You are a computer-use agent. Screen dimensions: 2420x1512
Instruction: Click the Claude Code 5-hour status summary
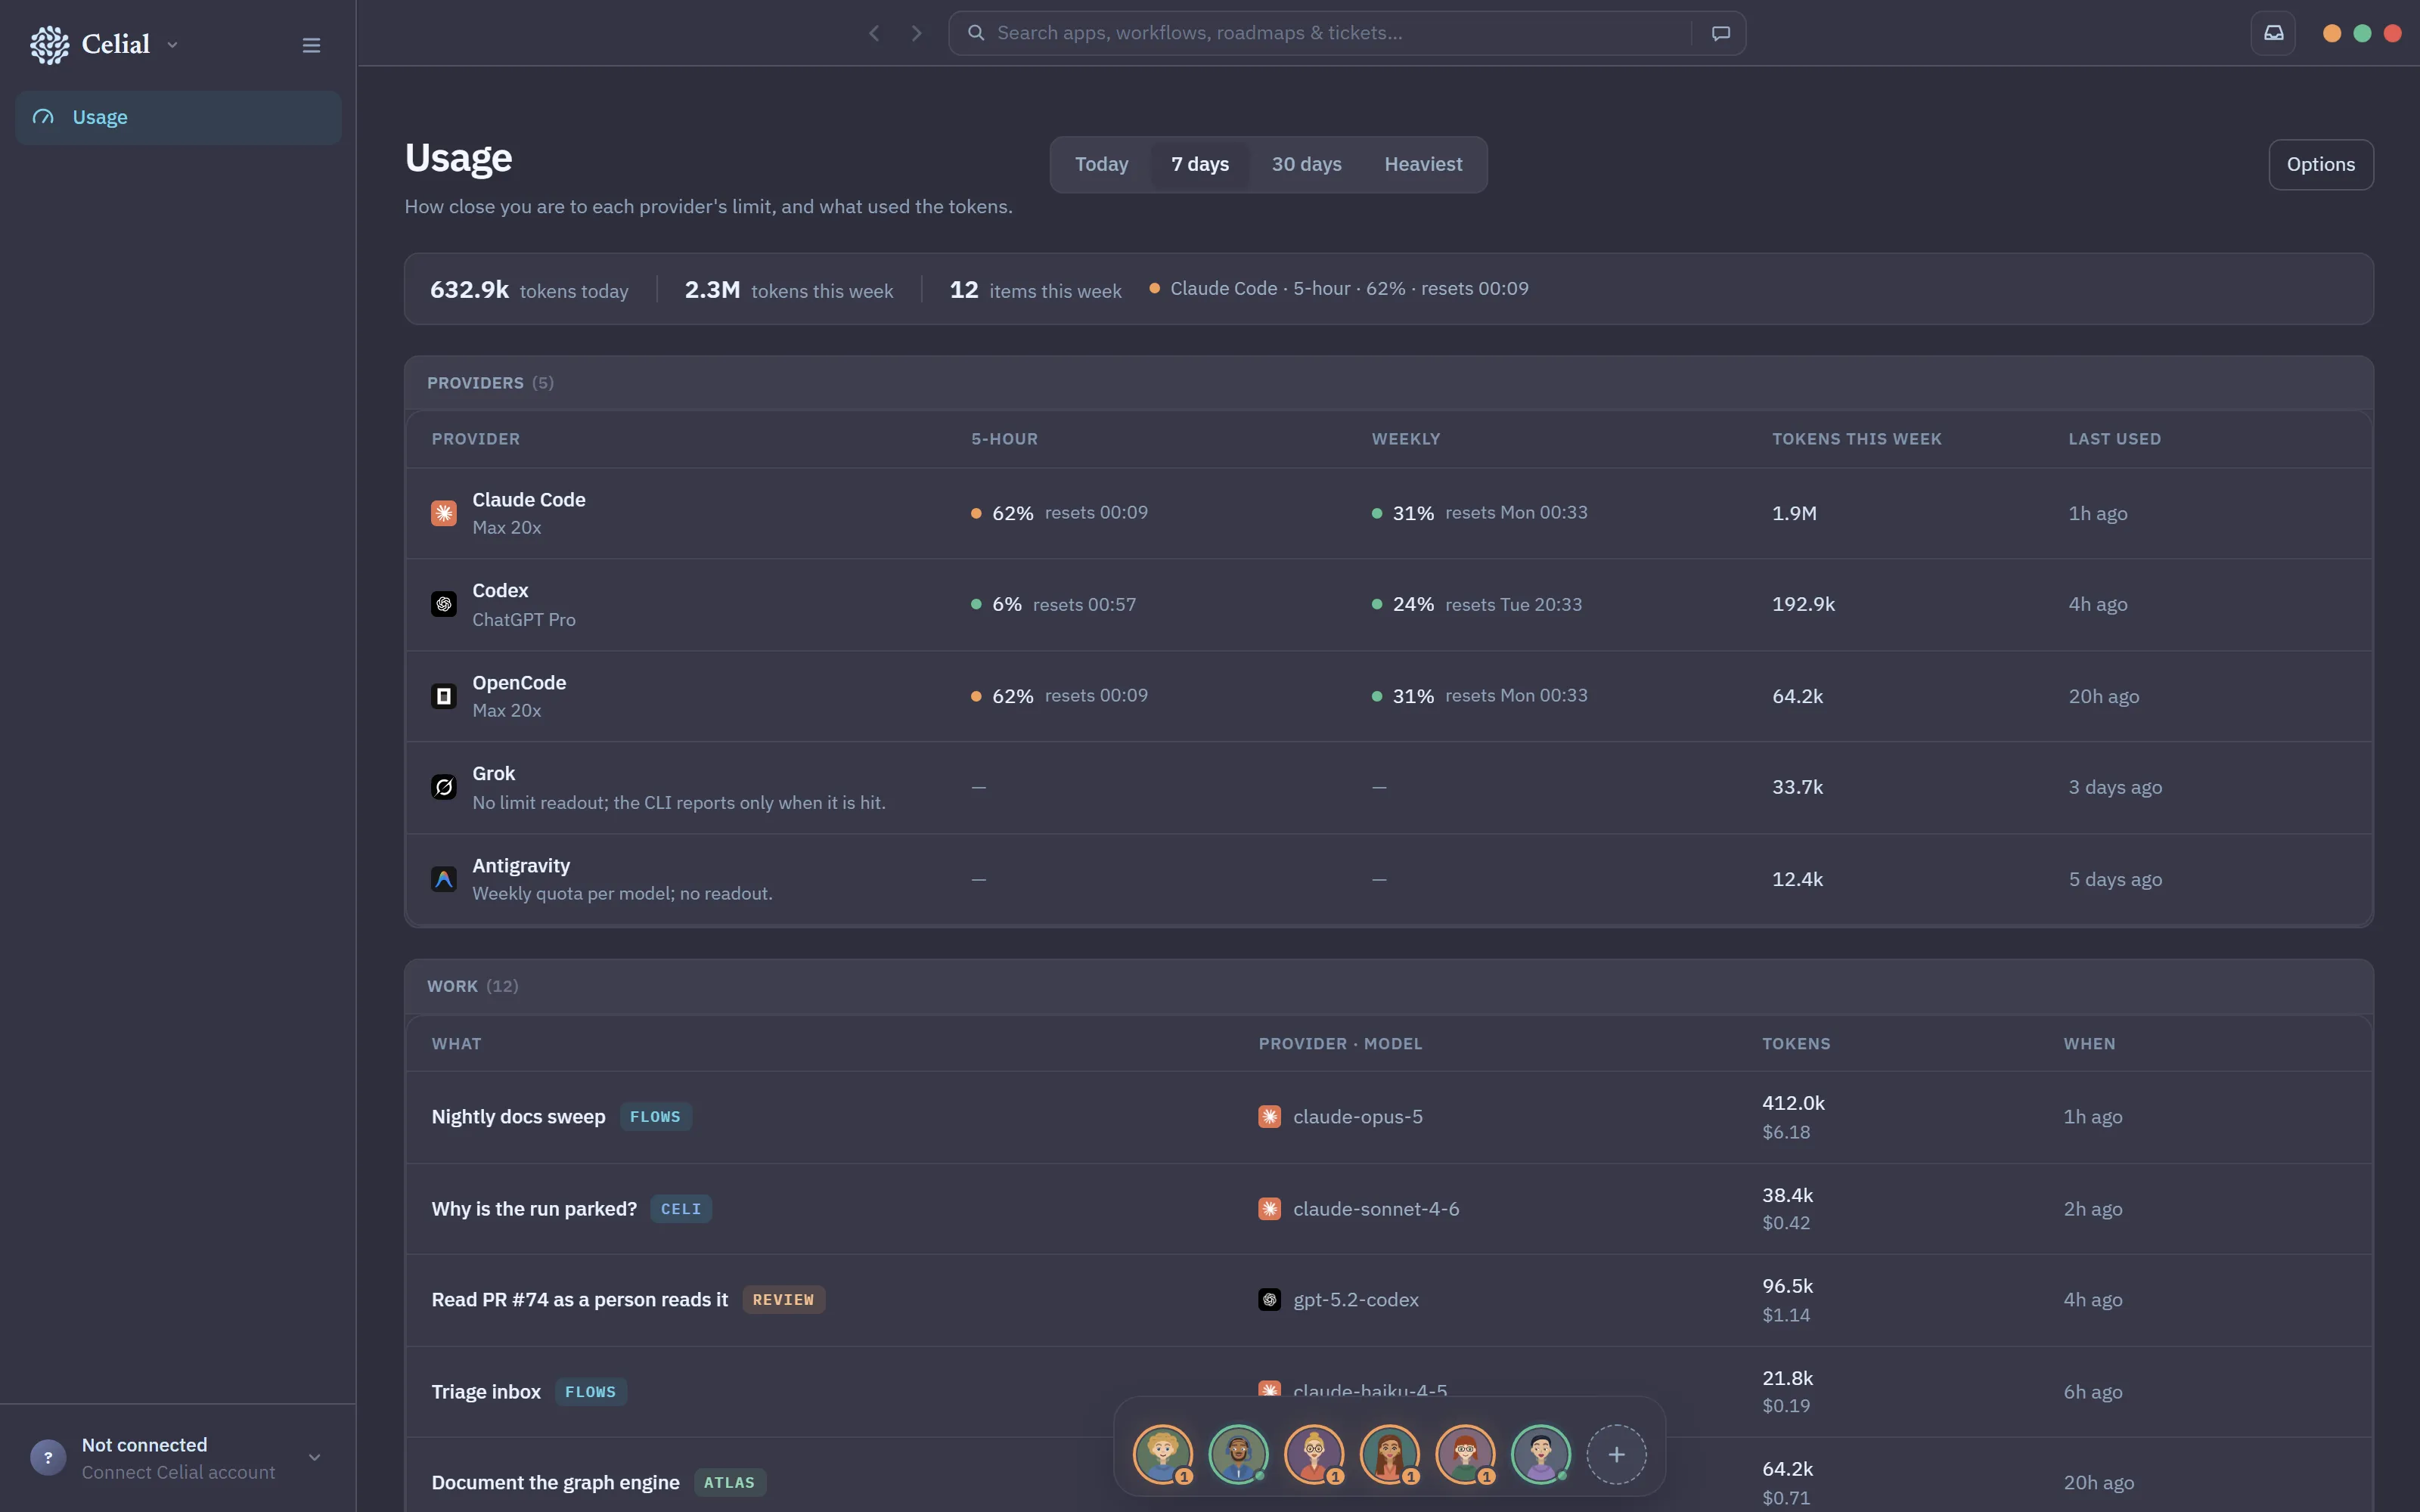(1338, 289)
